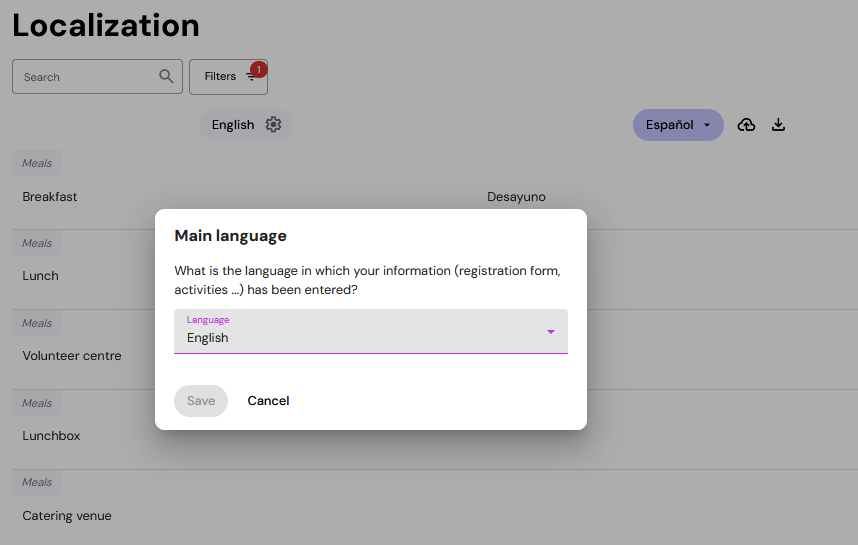The width and height of the screenshot is (858, 545).
Task: Select the Lunchbox entry
Action: point(51,436)
